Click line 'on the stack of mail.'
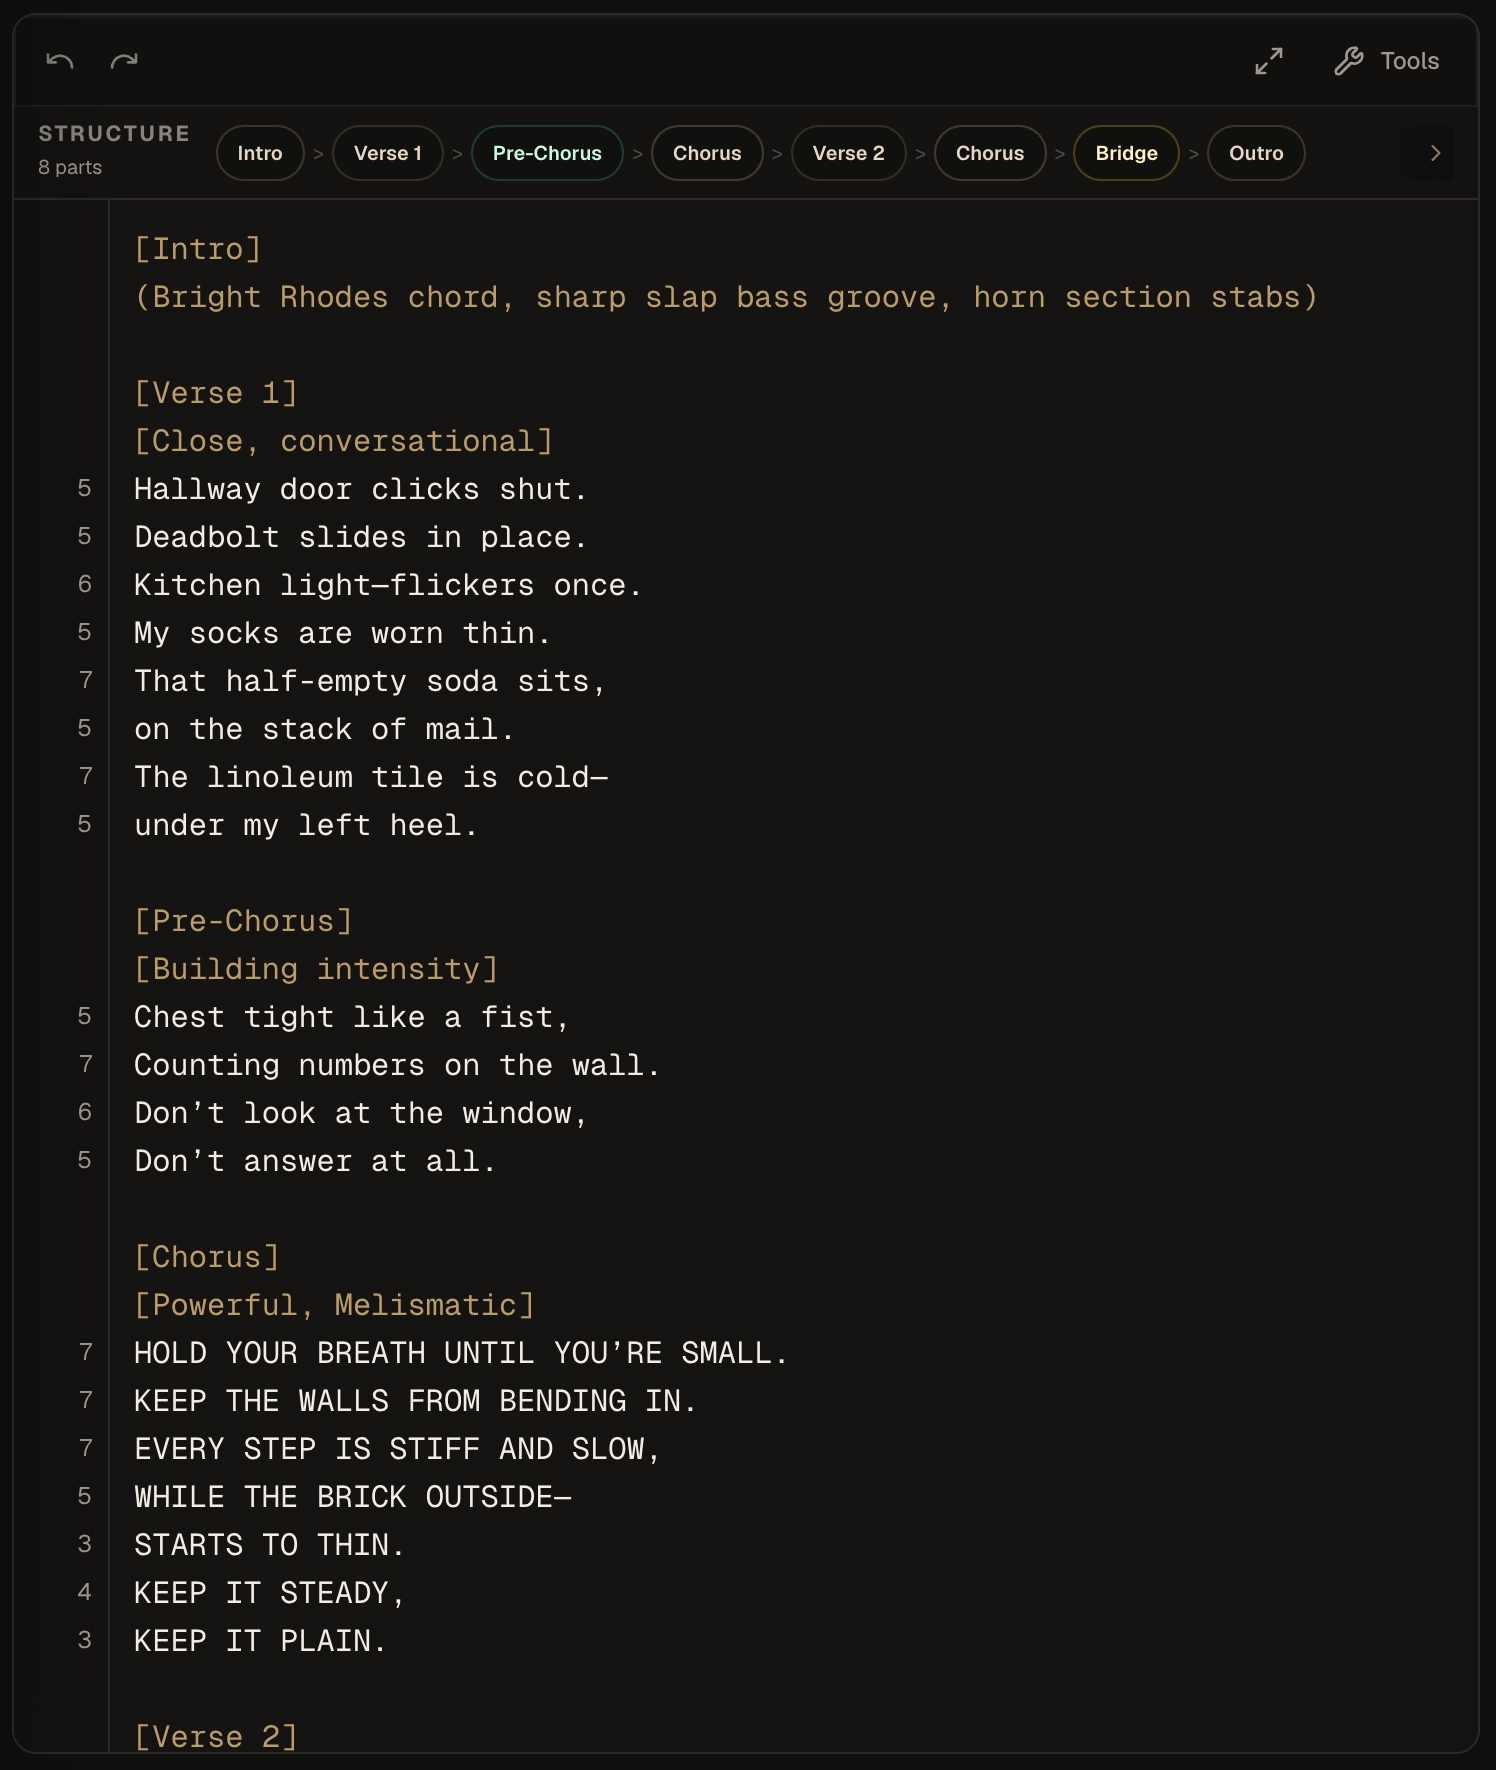Image resolution: width=1496 pixels, height=1770 pixels. click(325, 729)
